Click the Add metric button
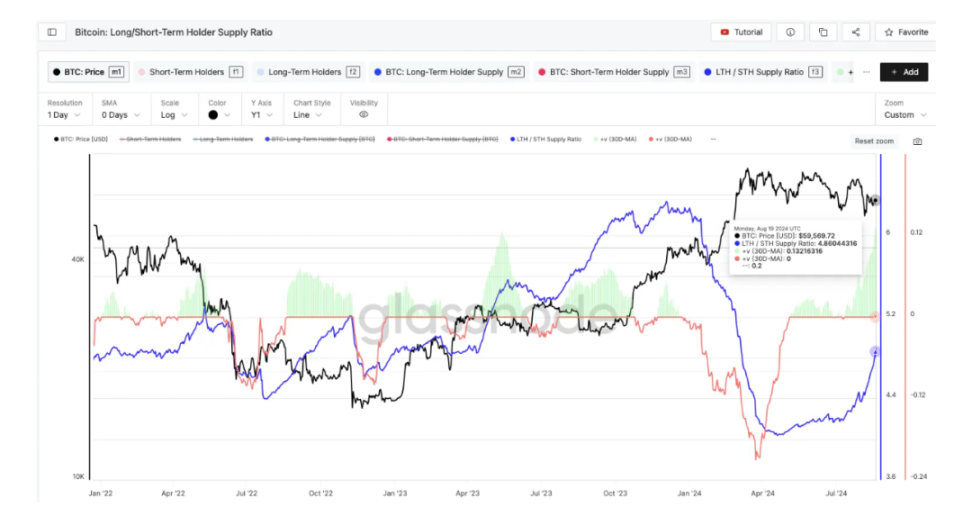Viewport: 972px width, 516px height. (903, 72)
